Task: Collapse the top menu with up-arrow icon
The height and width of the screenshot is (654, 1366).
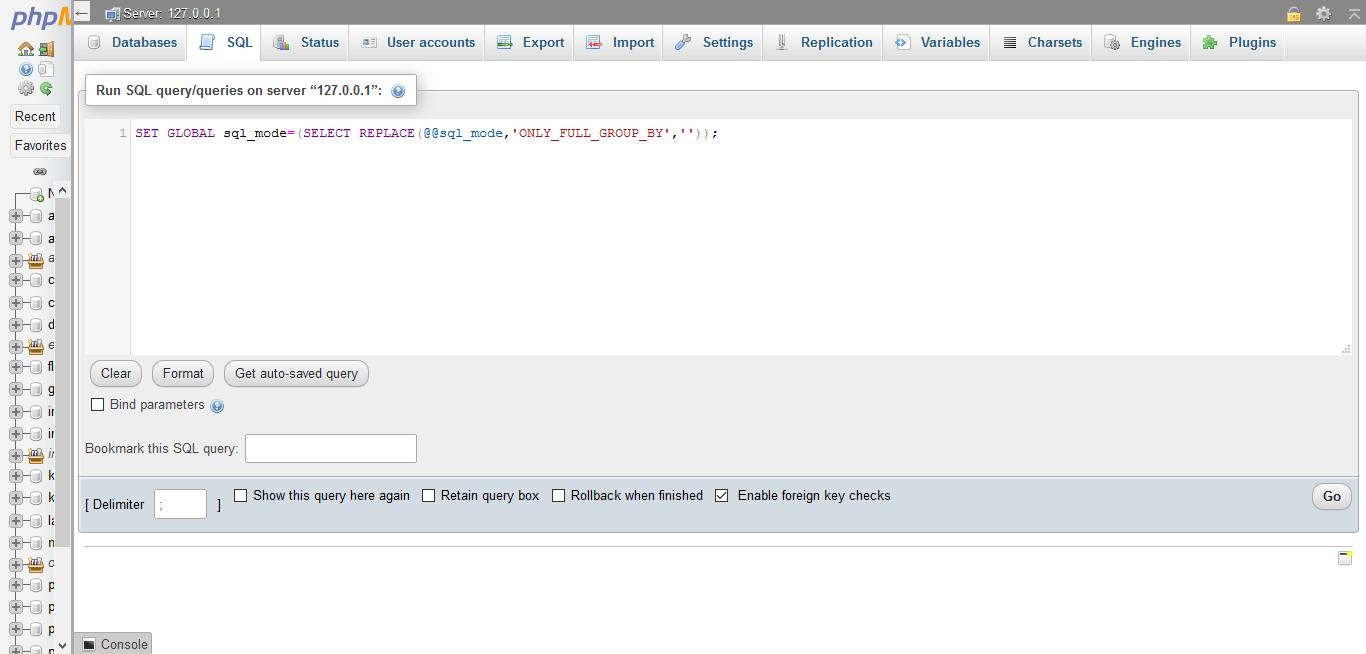Action: 1353,13
